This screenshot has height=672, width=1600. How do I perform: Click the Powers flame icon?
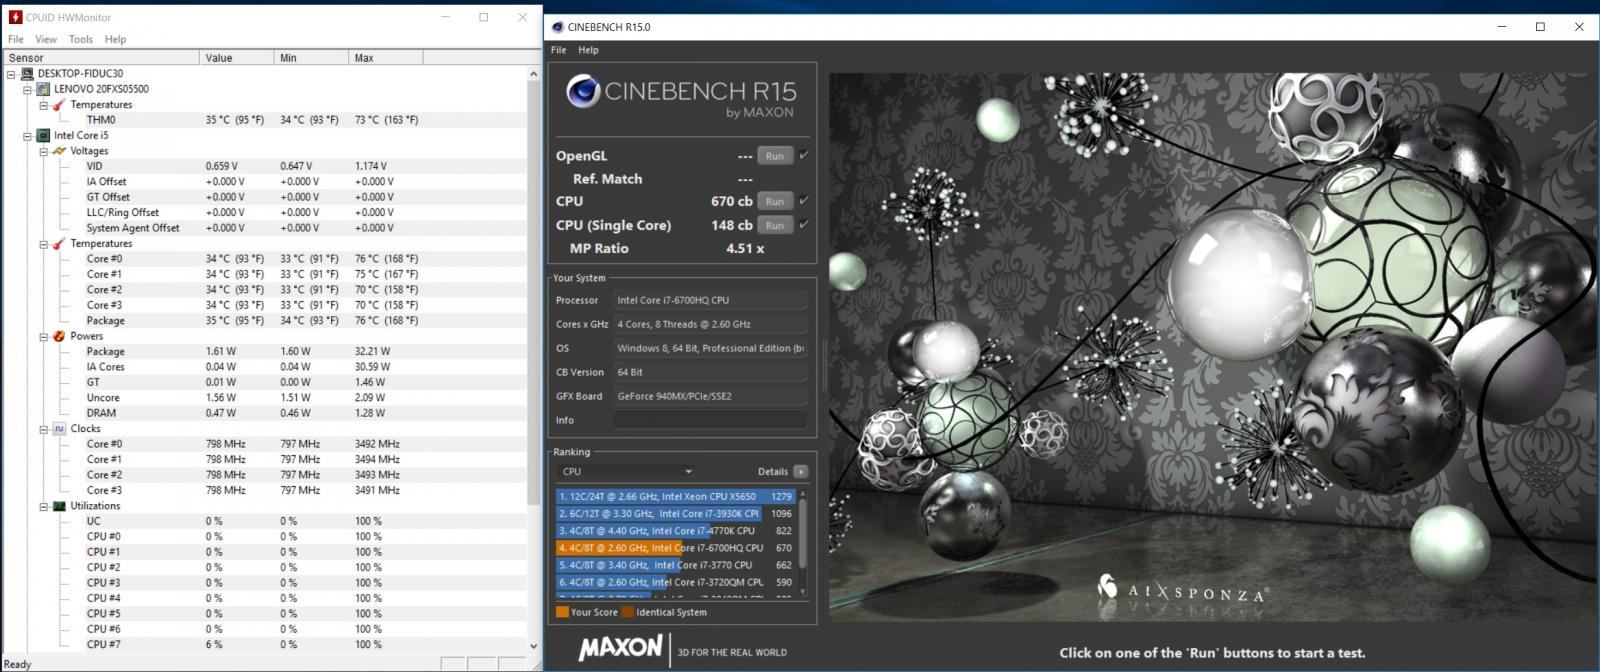click(59, 336)
